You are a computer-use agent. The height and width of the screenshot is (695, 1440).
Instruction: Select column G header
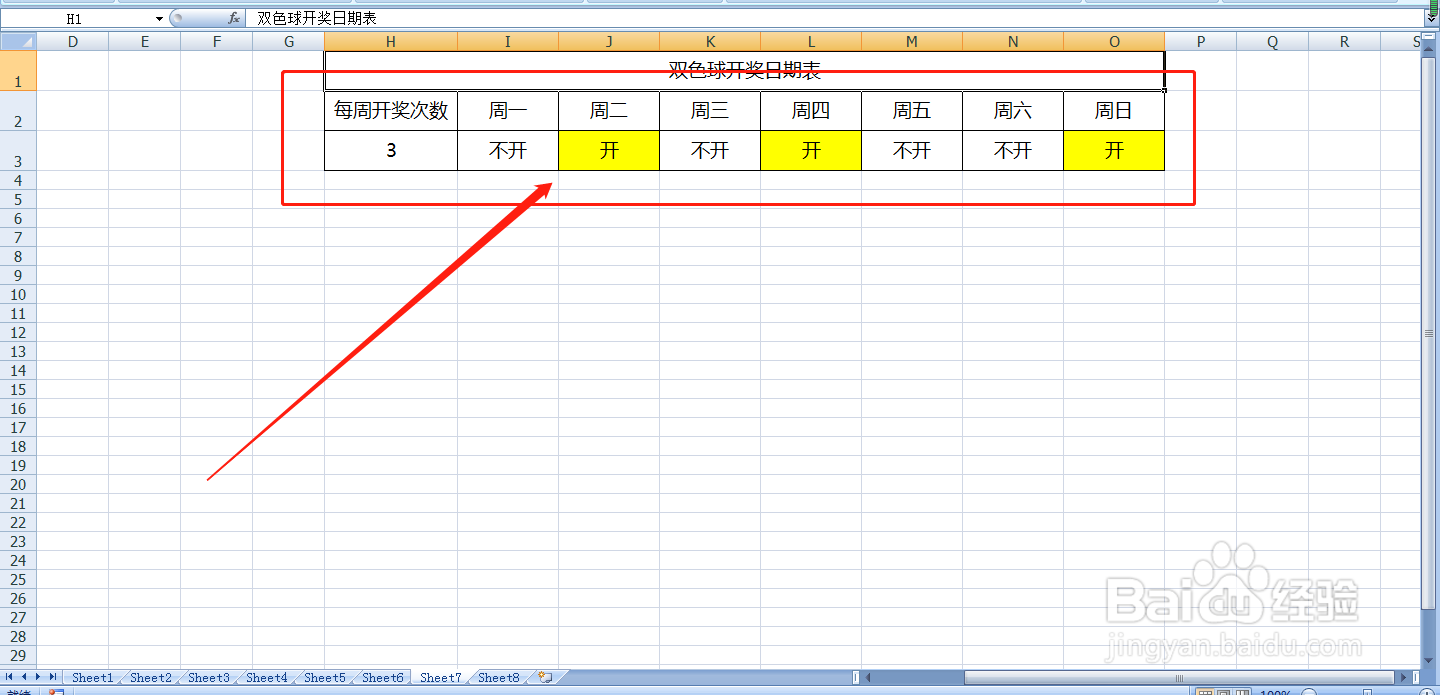(x=288, y=41)
